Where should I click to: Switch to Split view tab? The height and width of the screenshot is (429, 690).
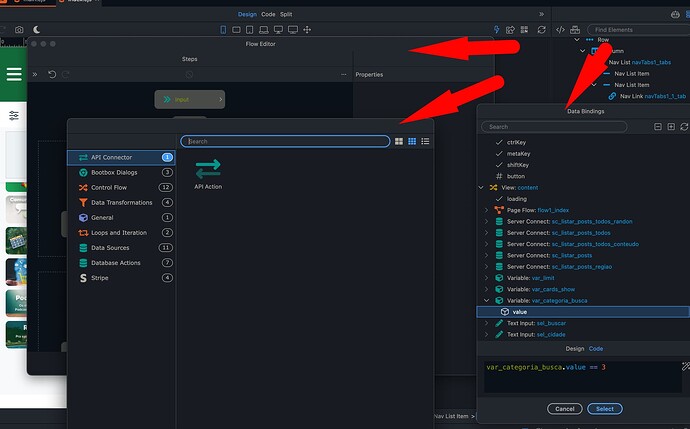(x=286, y=14)
